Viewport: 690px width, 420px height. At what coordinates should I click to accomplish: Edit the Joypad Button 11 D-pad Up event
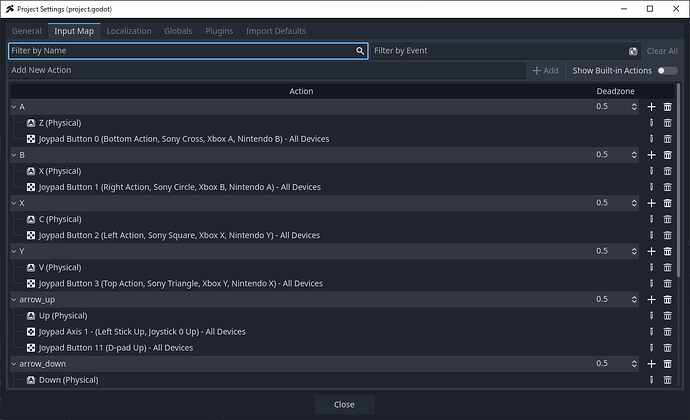click(651, 347)
